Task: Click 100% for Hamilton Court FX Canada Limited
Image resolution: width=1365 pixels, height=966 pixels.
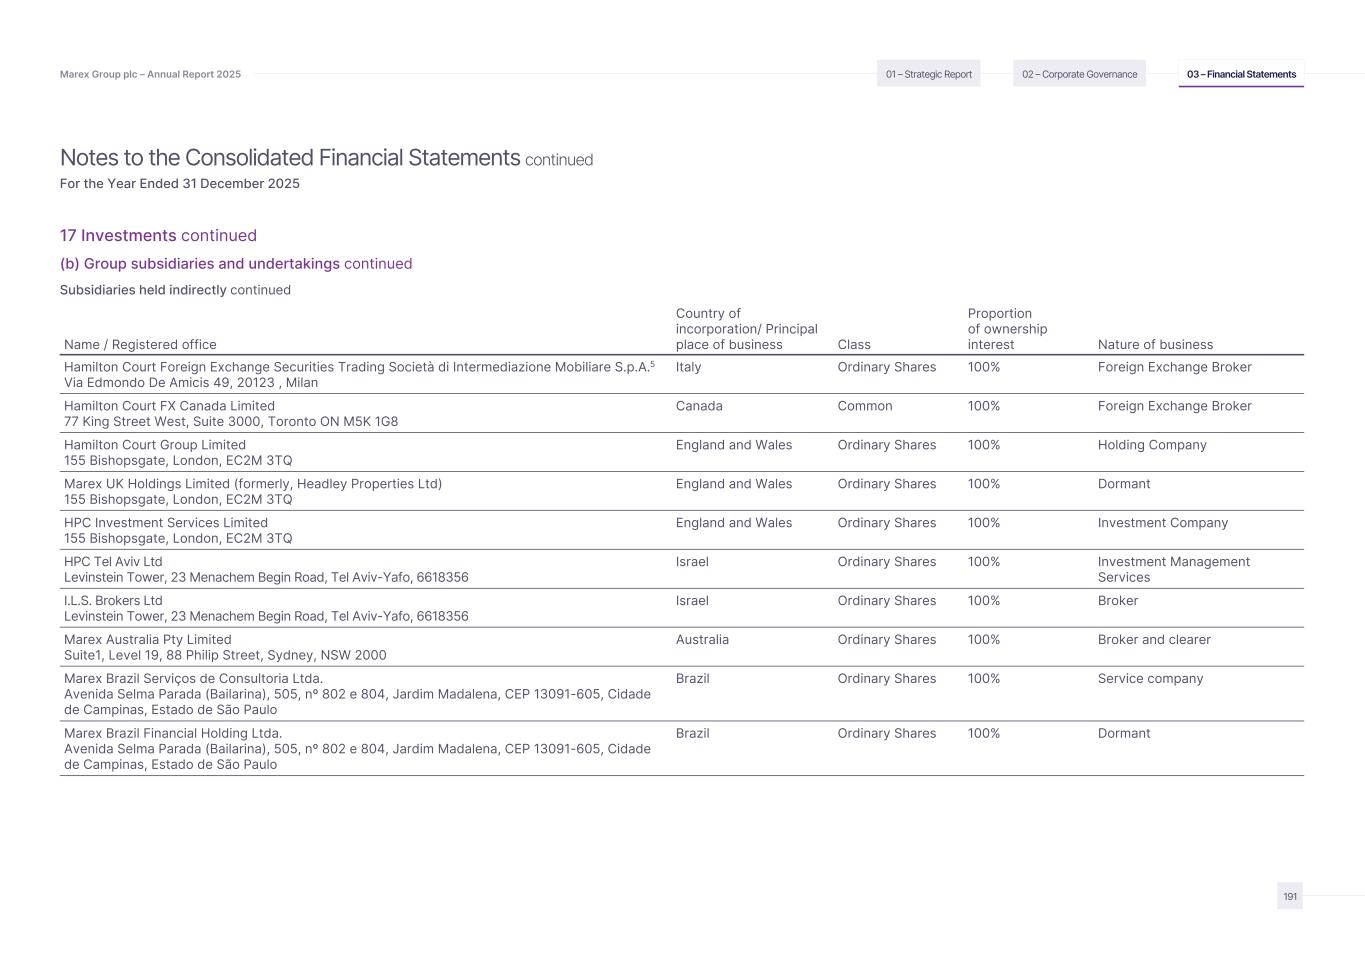Action: click(x=984, y=406)
